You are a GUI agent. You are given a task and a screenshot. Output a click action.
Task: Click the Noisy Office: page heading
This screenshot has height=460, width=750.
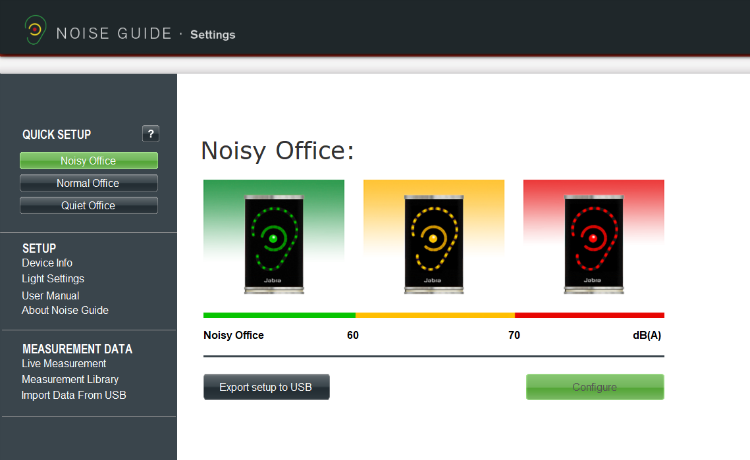pyautogui.click(x=277, y=151)
